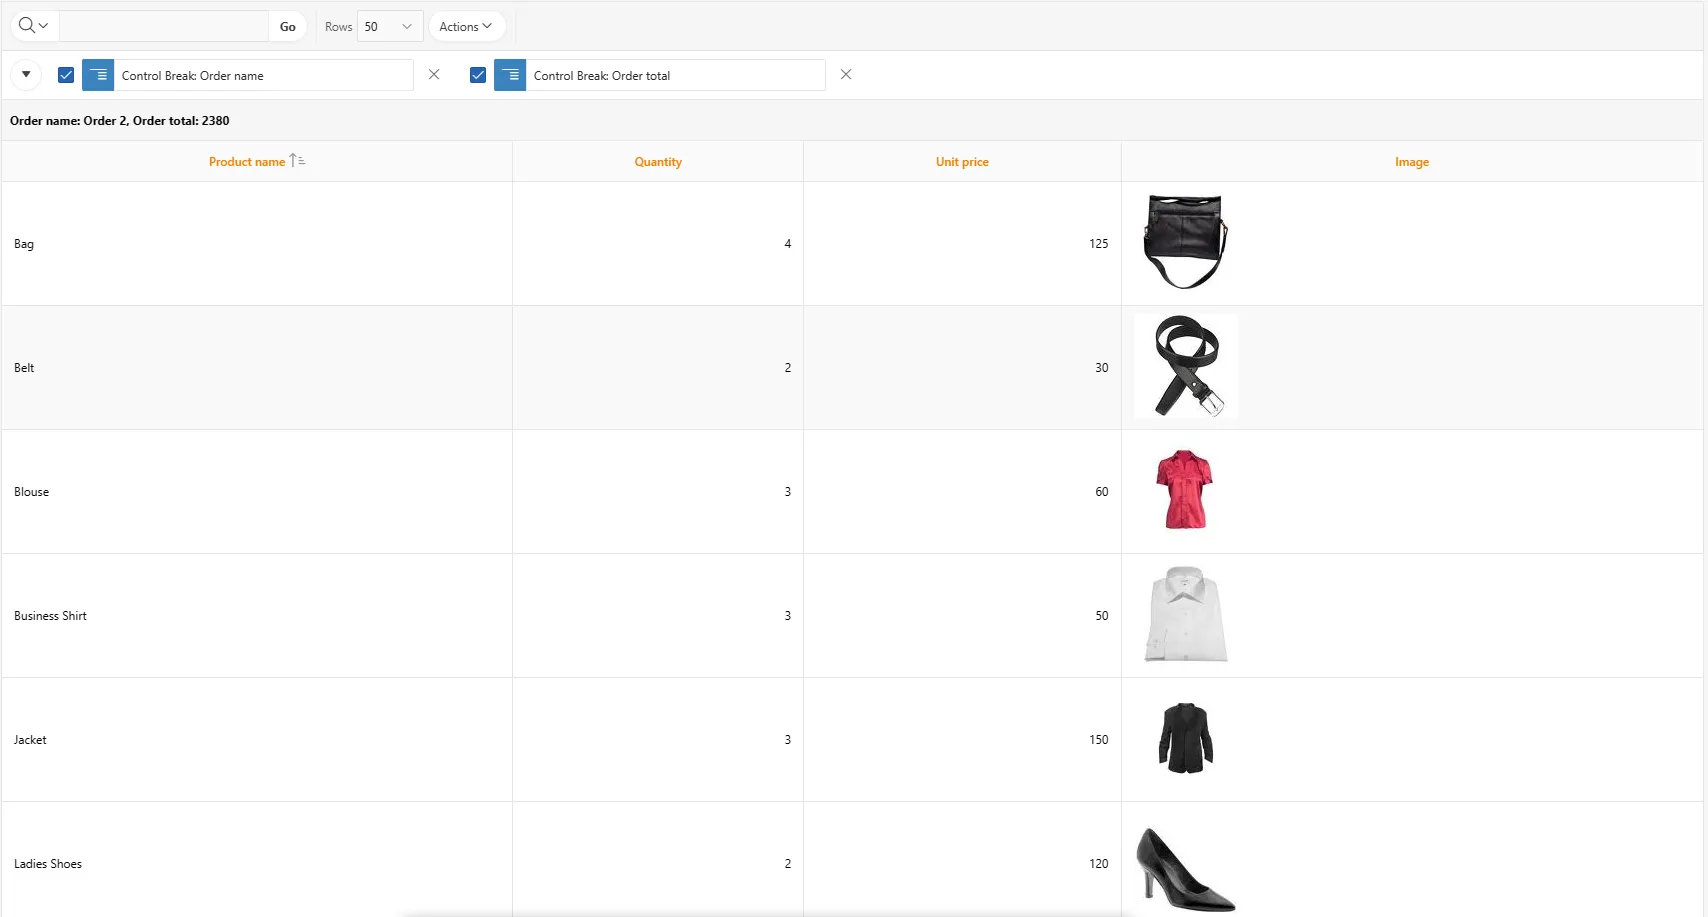Toggle the Order name control break checkbox
1708x917 pixels.
click(x=66, y=75)
